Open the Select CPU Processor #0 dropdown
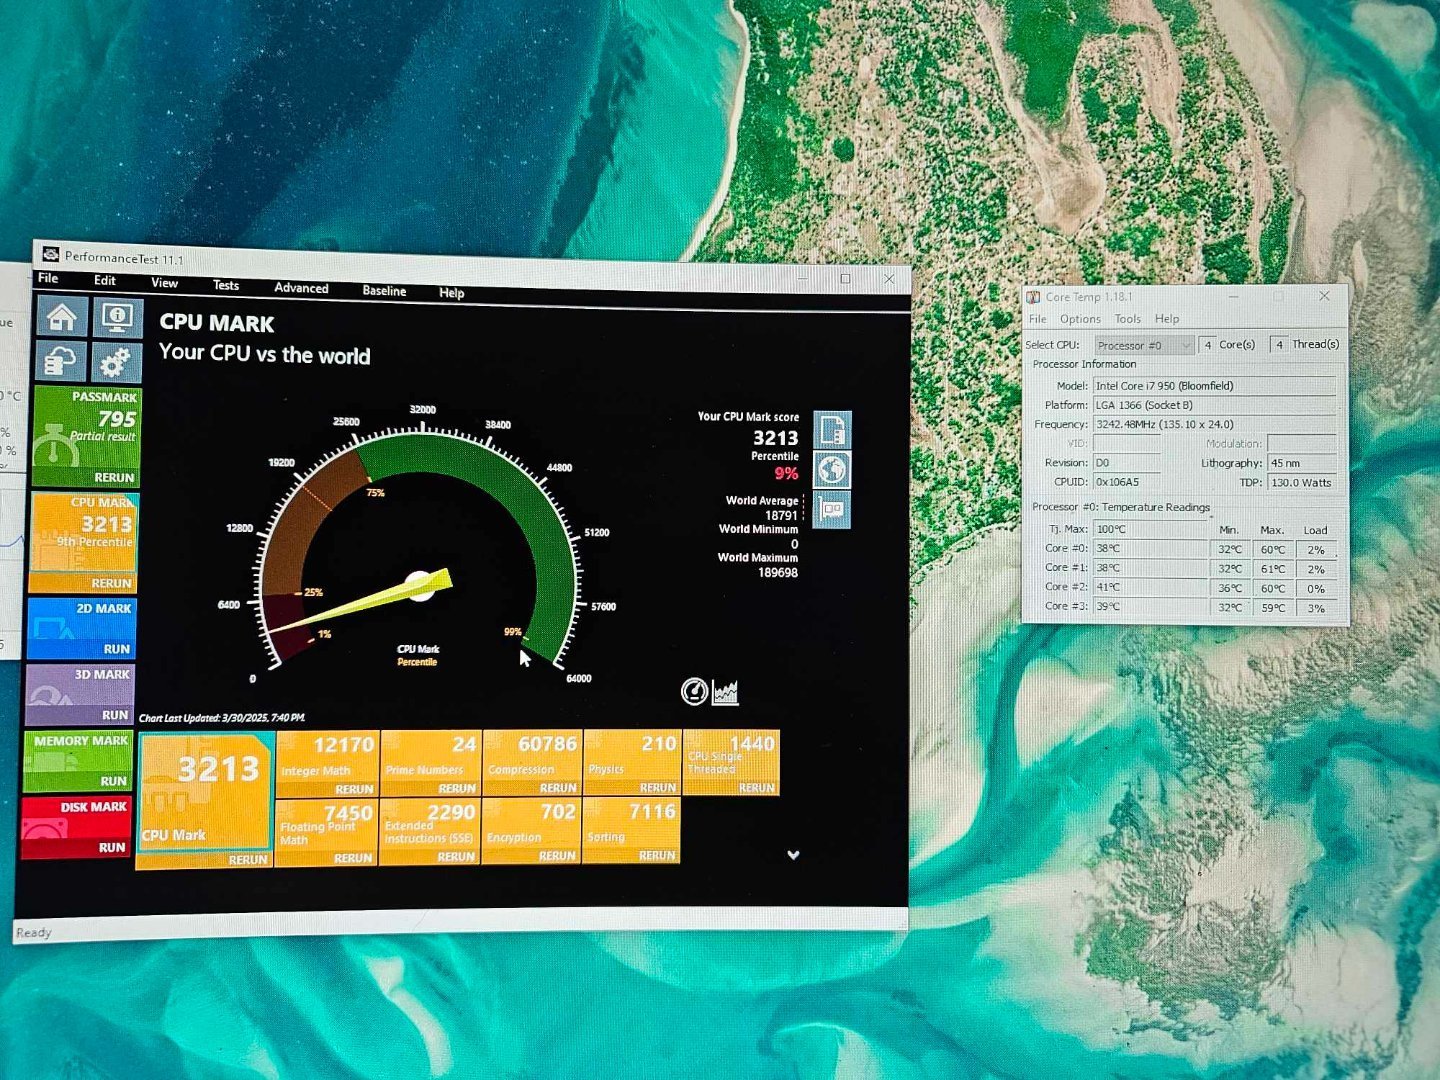The image size is (1440, 1080). tap(1145, 345)
